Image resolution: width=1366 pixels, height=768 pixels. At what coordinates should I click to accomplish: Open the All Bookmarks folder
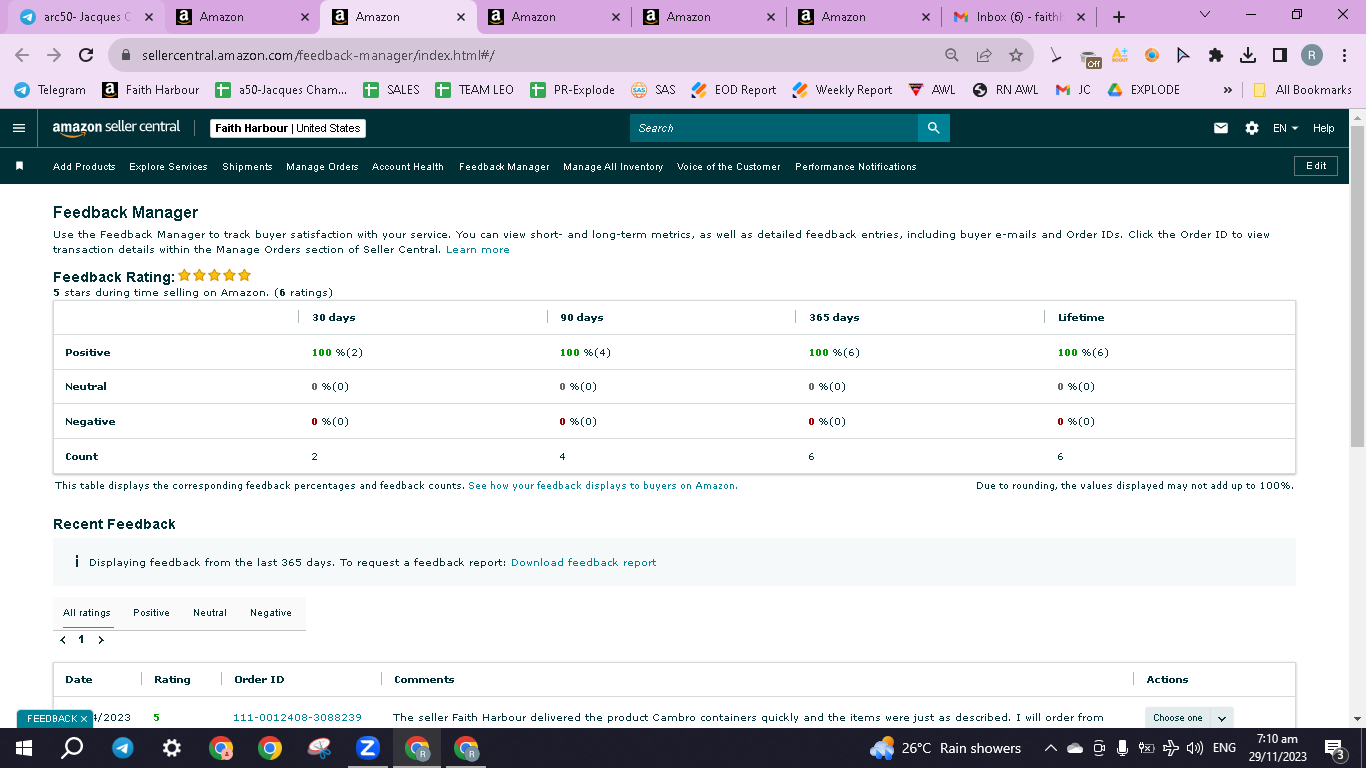(1302, 89)
